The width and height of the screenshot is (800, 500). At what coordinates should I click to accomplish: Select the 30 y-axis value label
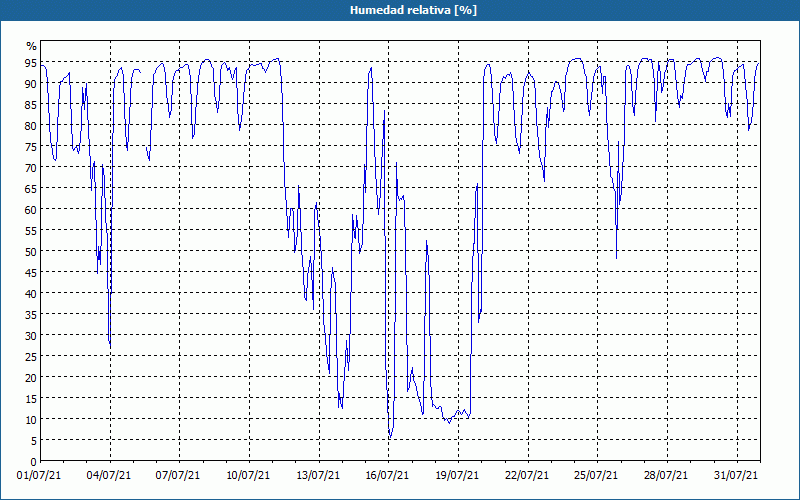31,336
